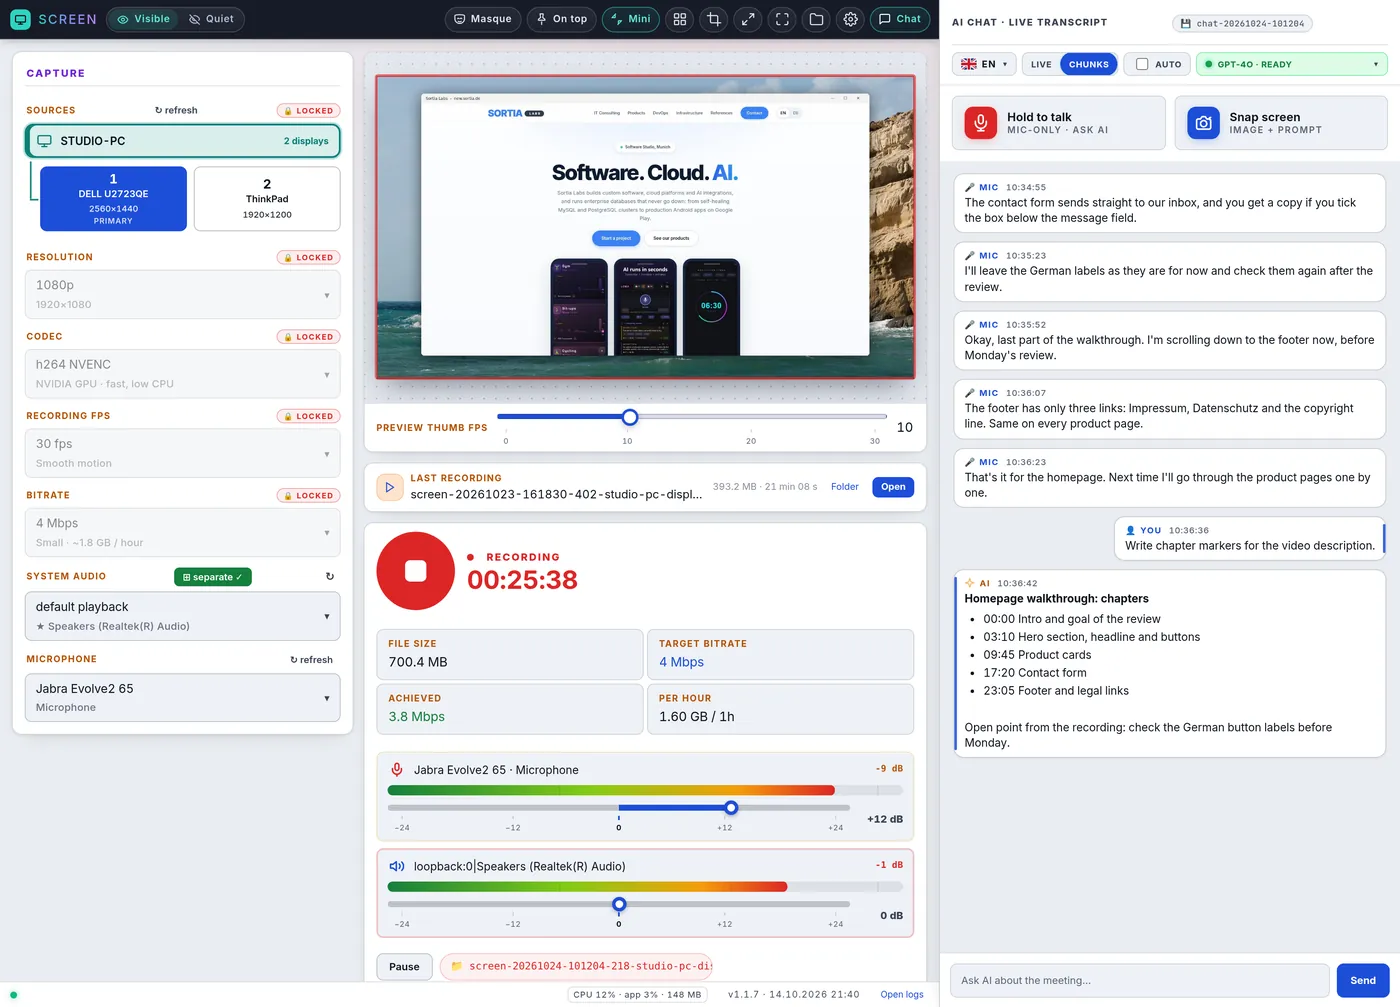Screen dimensions: 1400x1007
Task: Open the Jabra Evolve2 65 microphone dropdown
Action: 182,697
